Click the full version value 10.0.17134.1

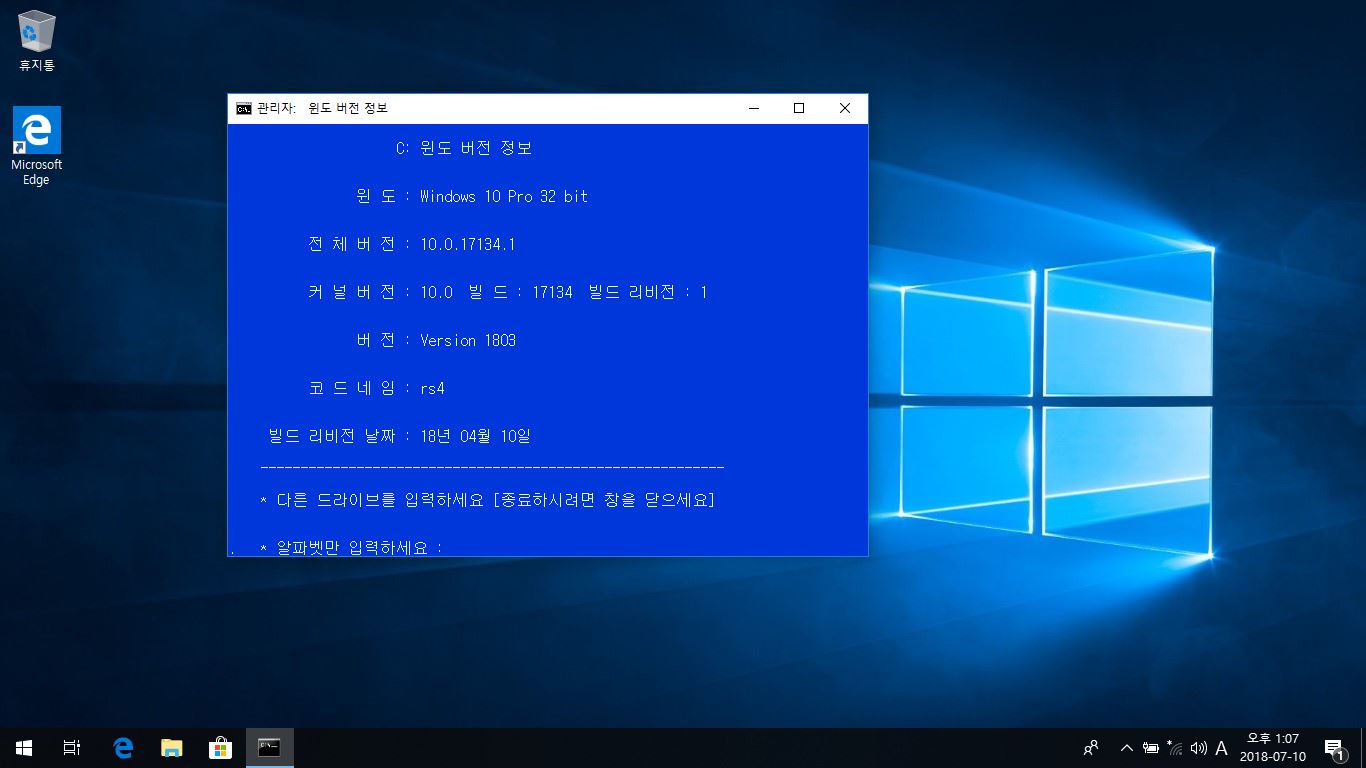tap(468, 244)
